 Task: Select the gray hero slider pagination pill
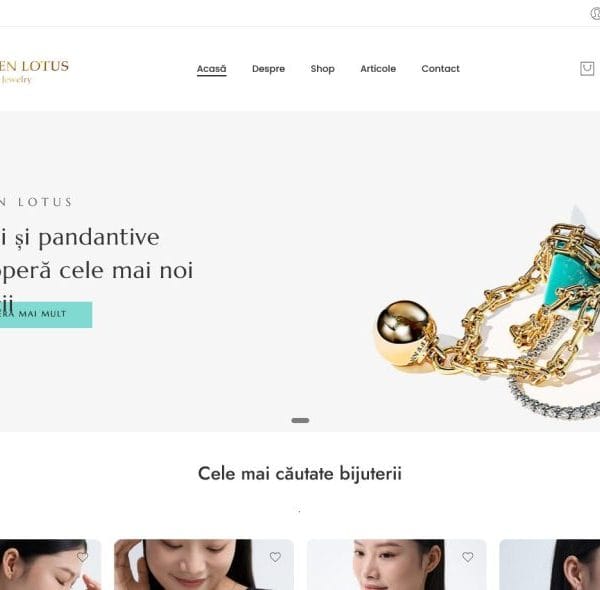[x=300, y=420]
